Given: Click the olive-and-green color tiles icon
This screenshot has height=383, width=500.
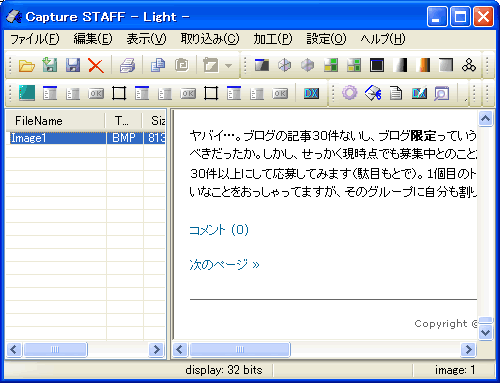Looking at the screenshot, I should (x=331, y=65).
